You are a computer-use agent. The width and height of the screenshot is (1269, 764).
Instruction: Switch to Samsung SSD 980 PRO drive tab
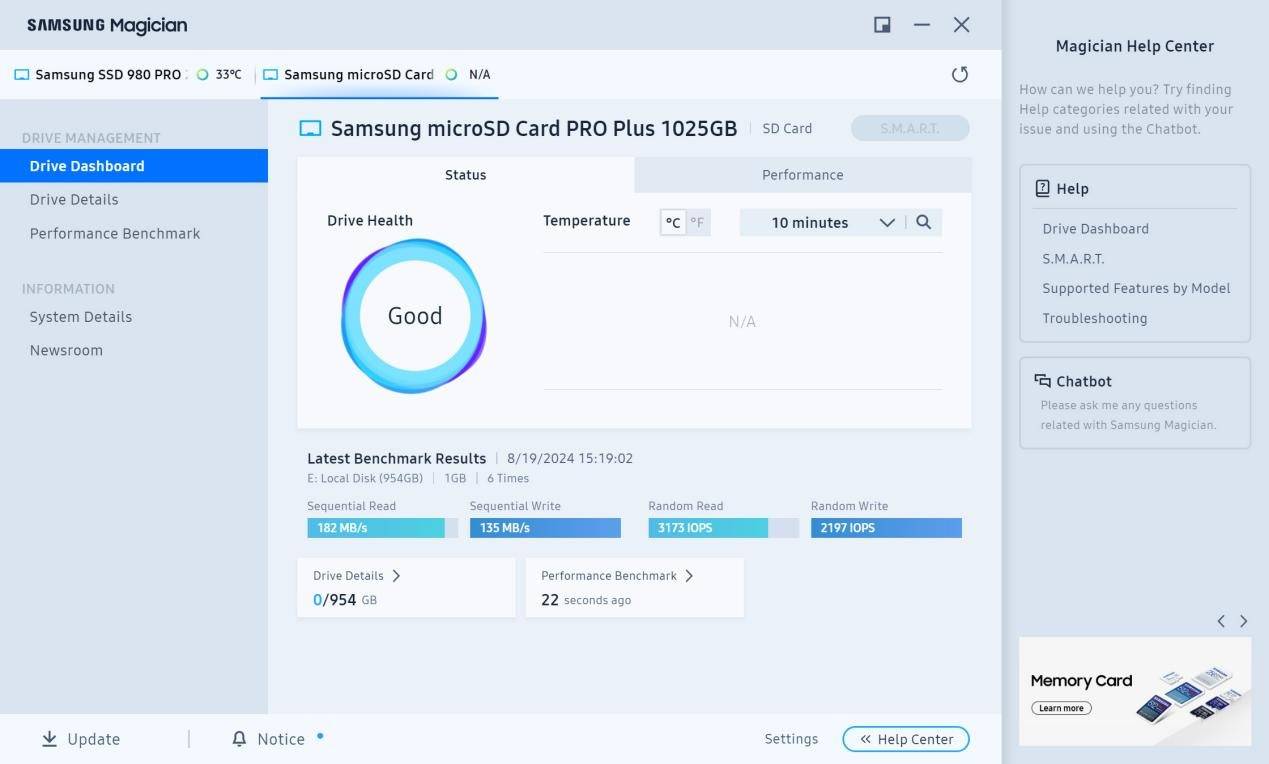click(127, 75)
